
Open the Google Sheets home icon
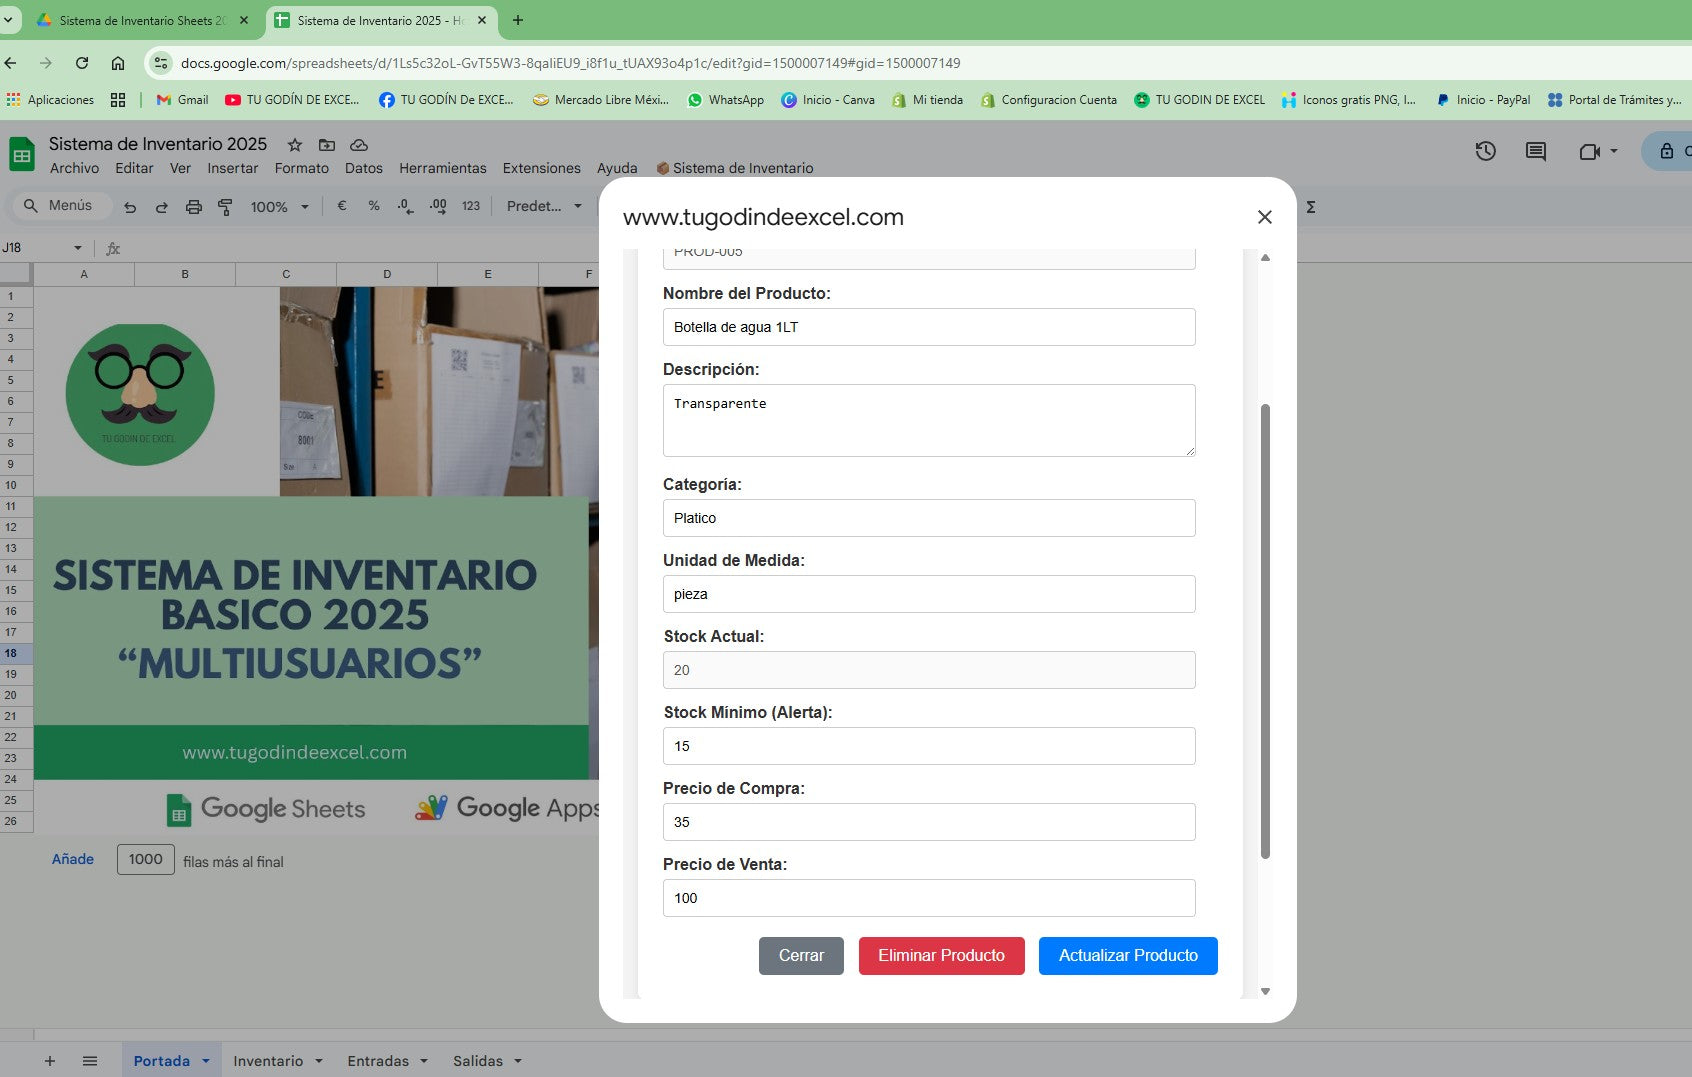pos(21,155)
